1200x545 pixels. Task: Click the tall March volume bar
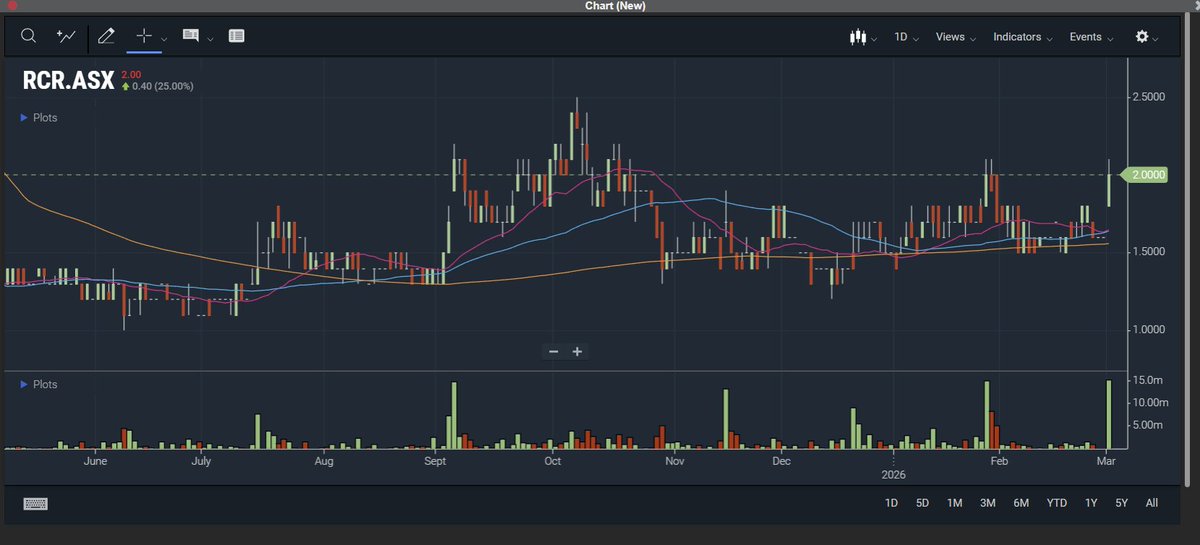click(x=1109, y=414)
